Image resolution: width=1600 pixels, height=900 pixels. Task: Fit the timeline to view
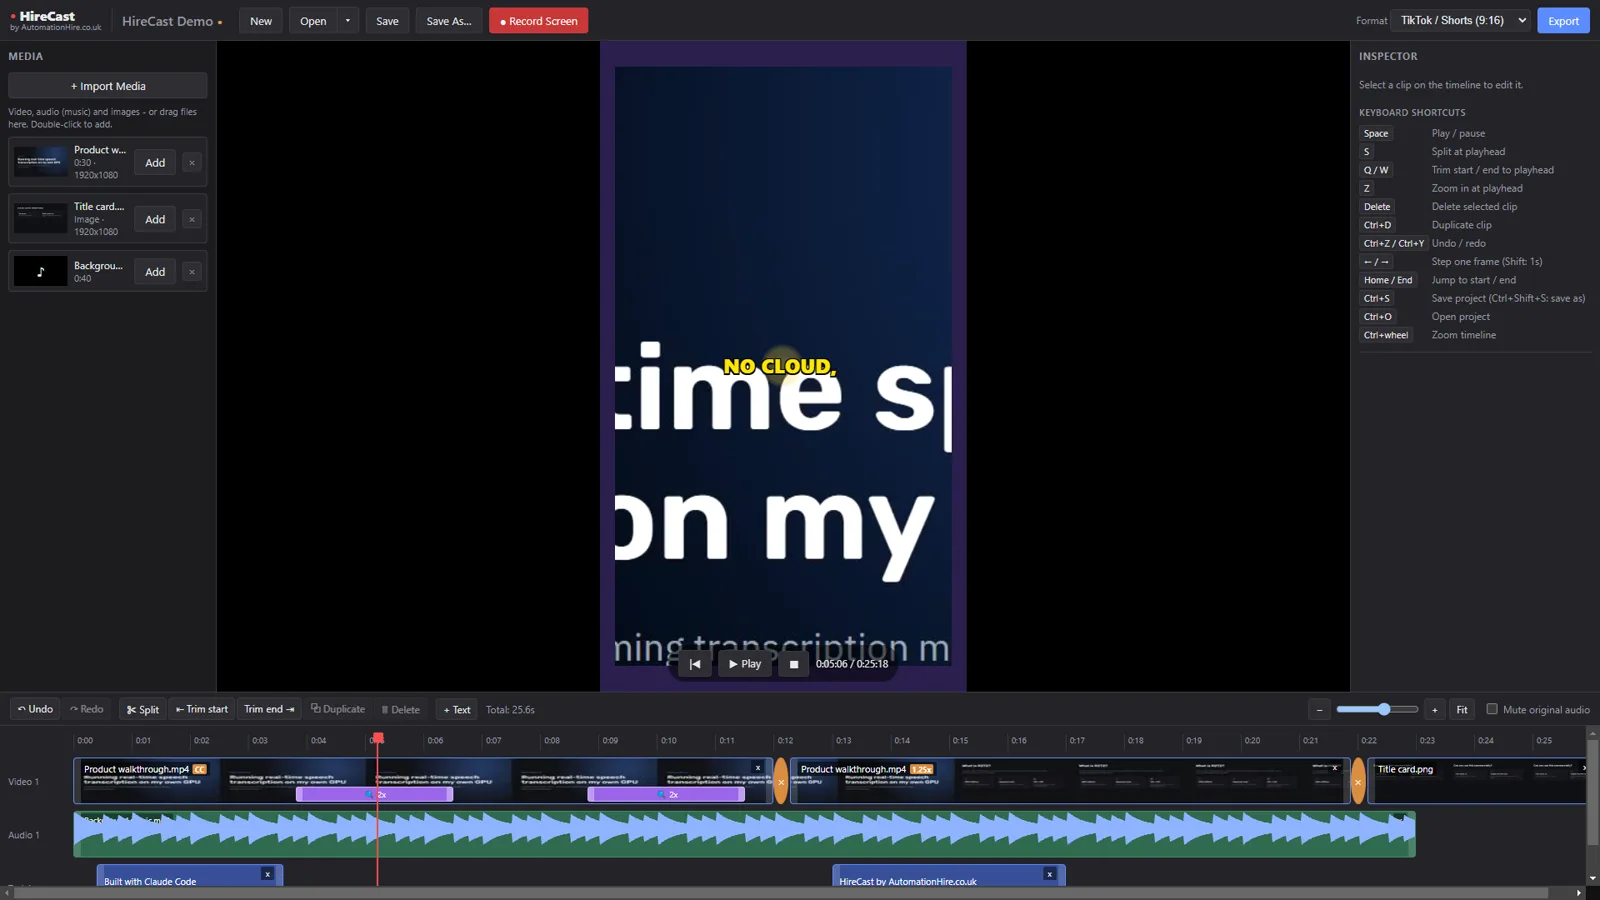(1462, 710)
